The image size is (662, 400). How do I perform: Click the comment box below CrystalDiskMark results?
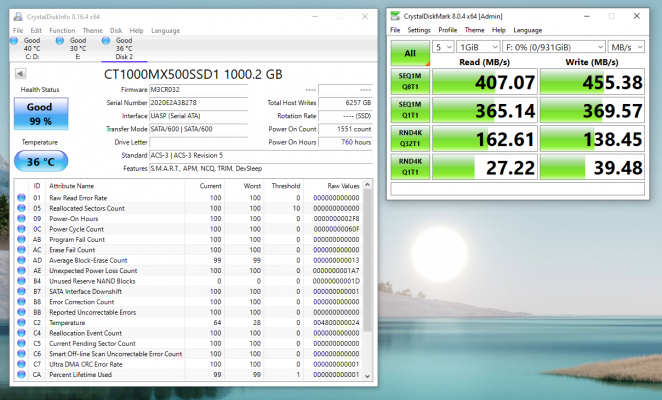pyautogui.click(x=518, y=188)
